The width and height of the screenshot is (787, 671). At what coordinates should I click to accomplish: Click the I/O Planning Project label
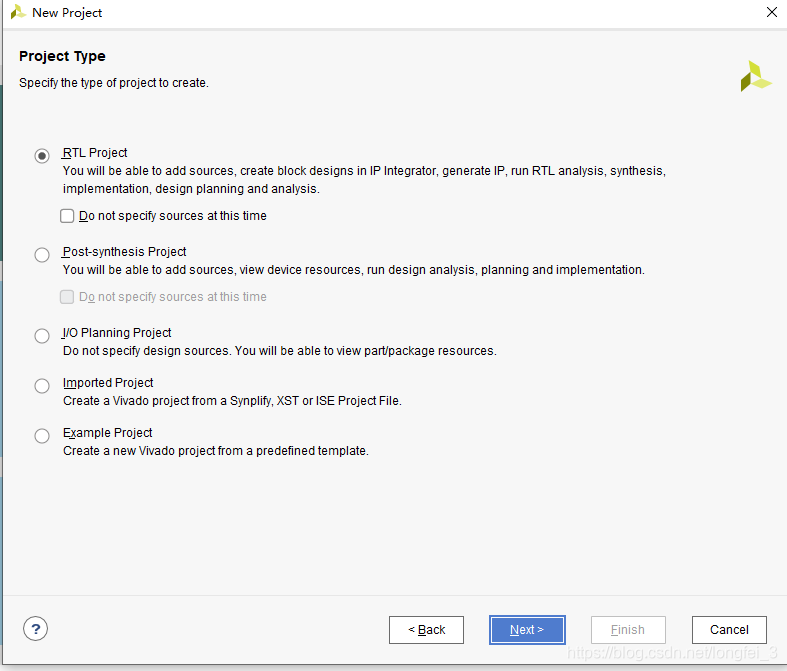(x=117, y=333)
